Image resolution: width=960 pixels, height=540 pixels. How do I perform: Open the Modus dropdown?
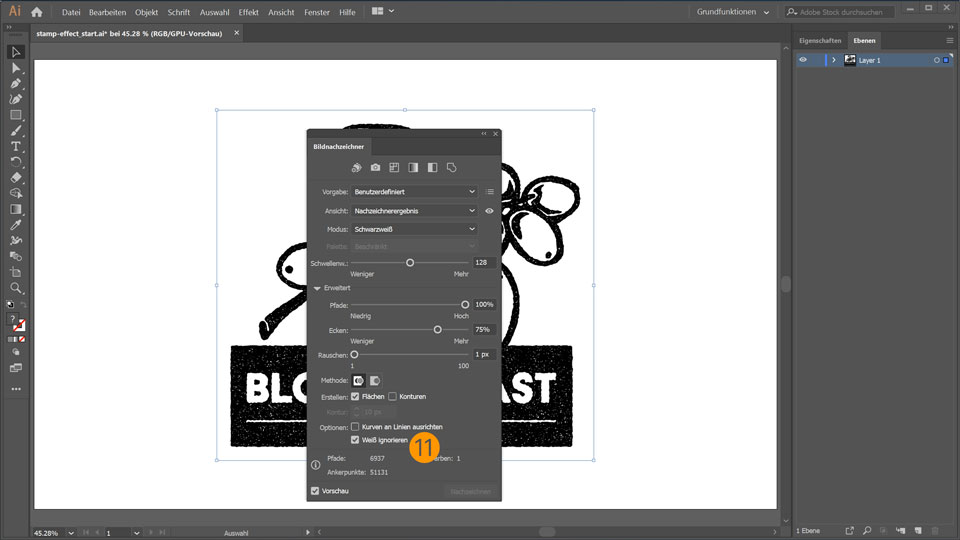414,229
